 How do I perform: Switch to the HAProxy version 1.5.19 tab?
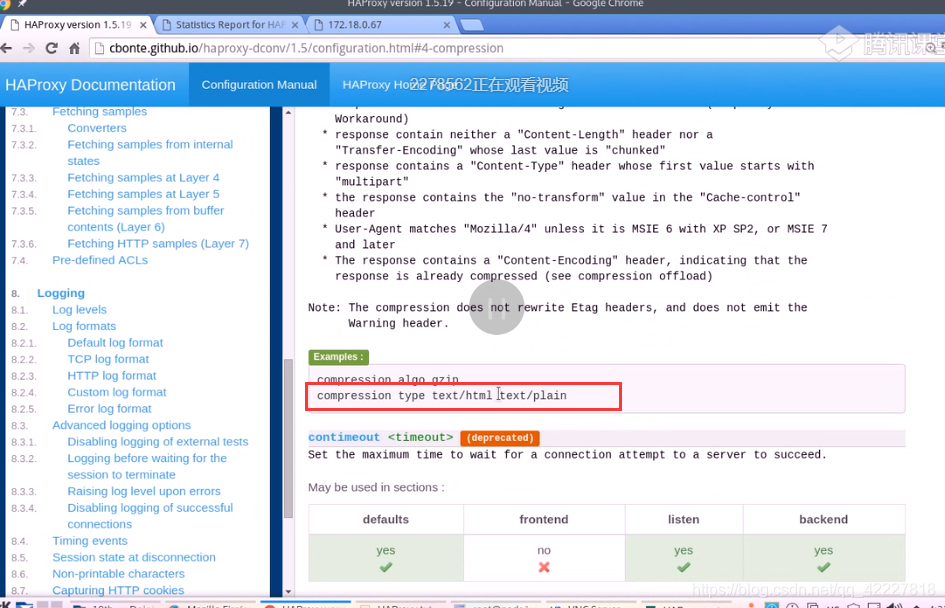click(x=77, y=25)
